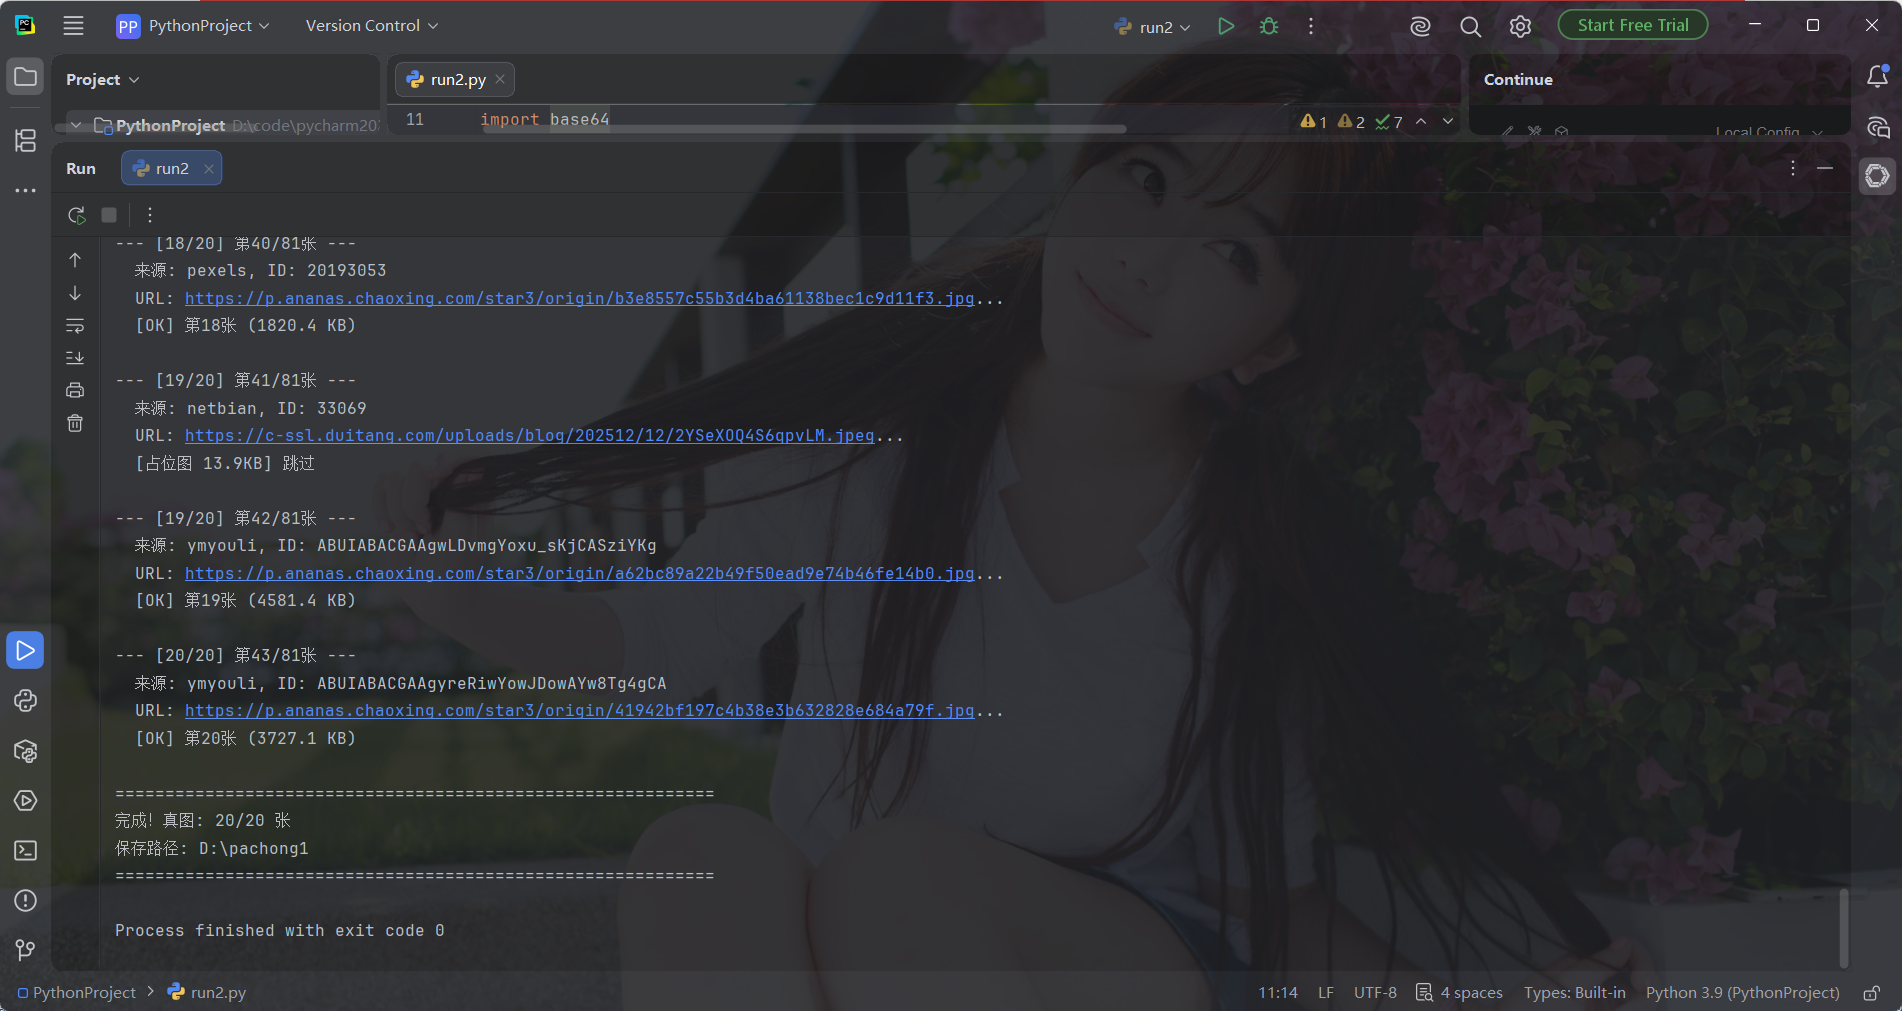
Task: Open 41942bf197c4b38e3b632828e684a79f.jpg URL
Action: coord(579,711)
